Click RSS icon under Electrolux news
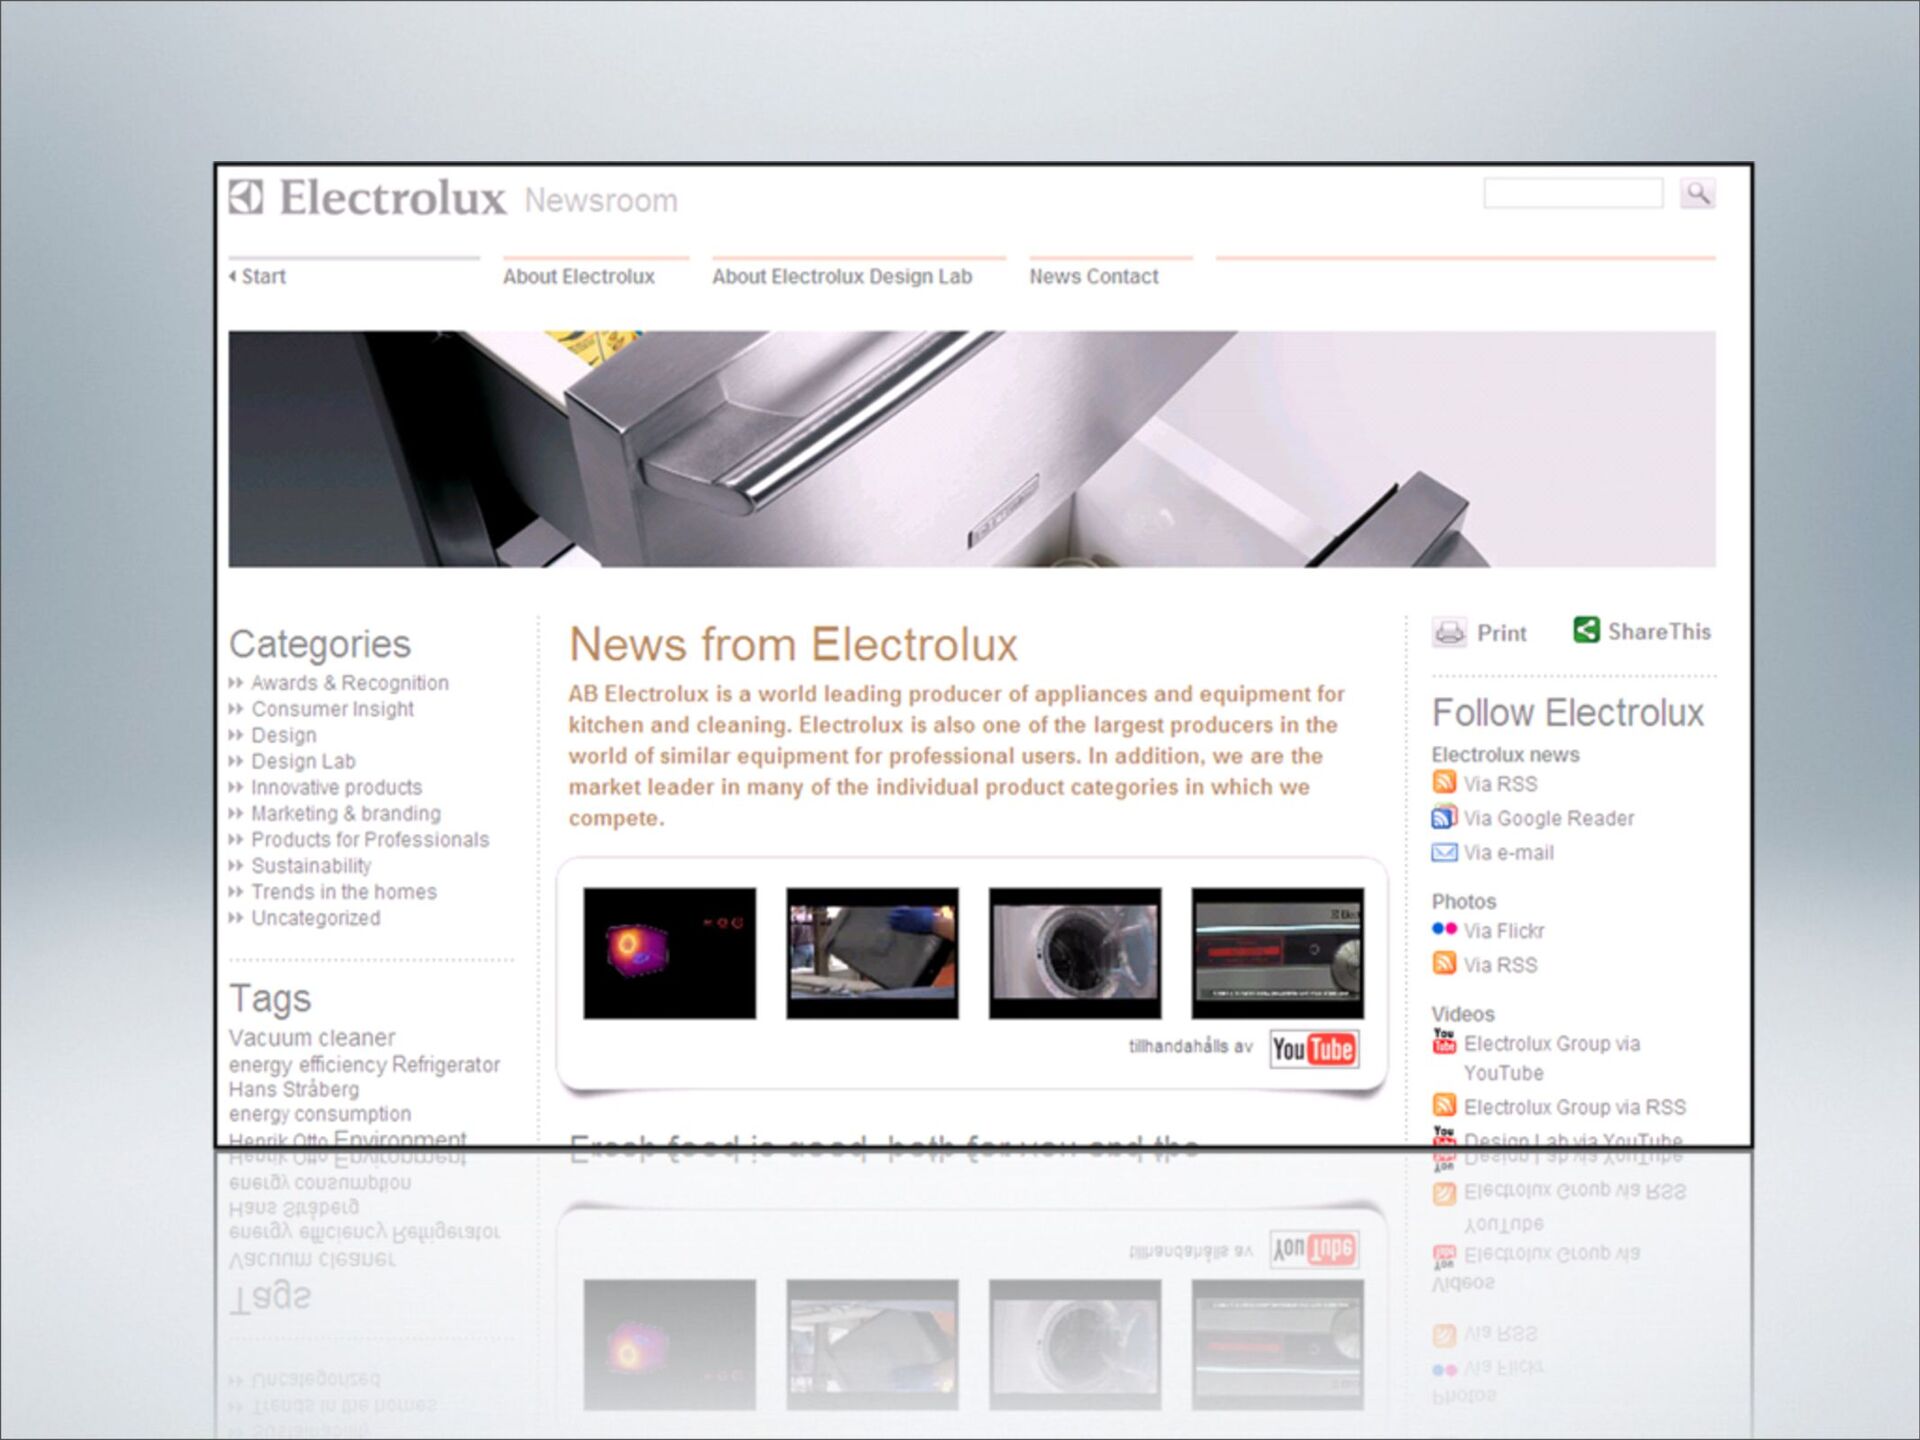The image size is (1920, 1440). (1444, 783)
